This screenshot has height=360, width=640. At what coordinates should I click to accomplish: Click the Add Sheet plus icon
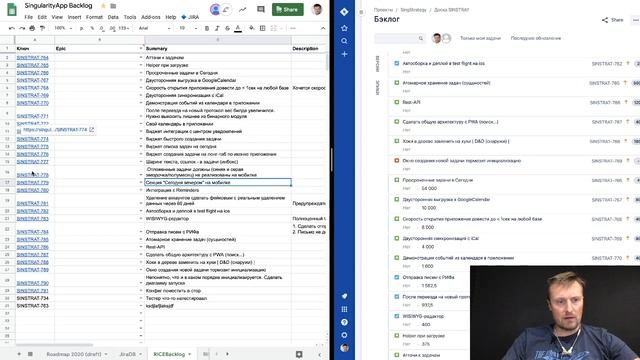[x=19, y=354]
